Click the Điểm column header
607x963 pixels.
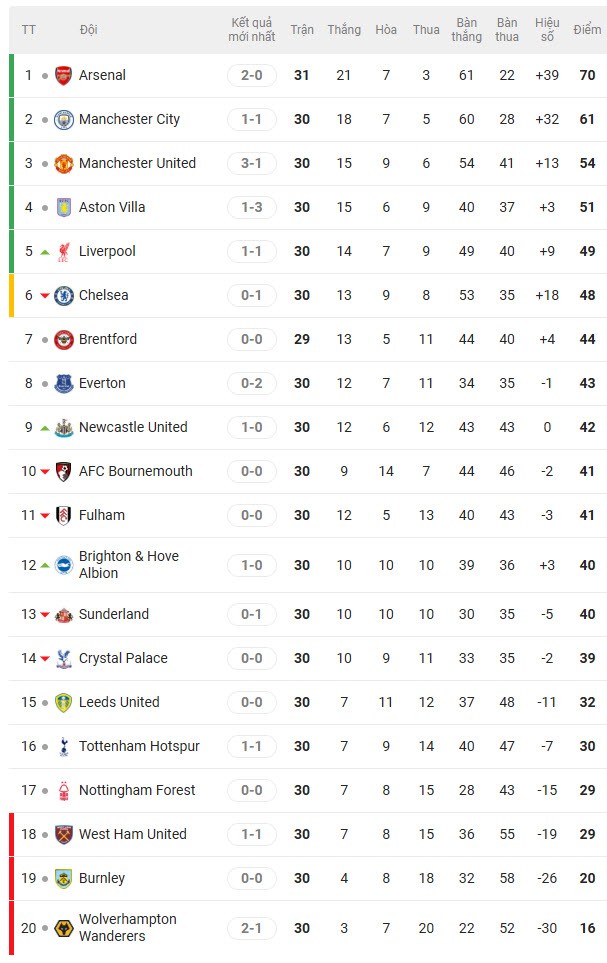587,30
